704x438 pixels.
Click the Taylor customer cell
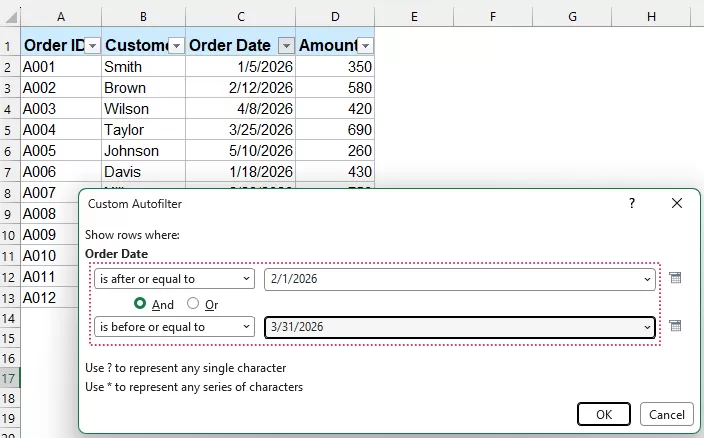[x=143, y=130]
